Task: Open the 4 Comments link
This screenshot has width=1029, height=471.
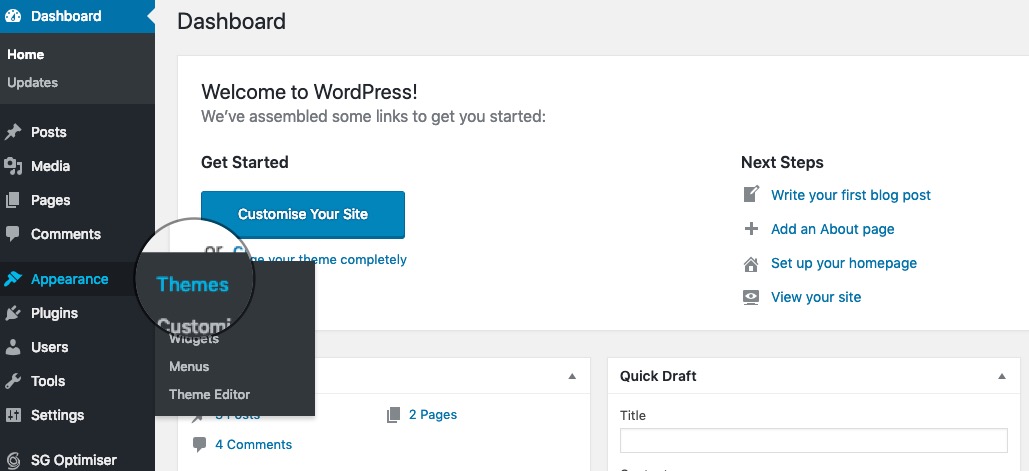Action: tap(253, 445)
